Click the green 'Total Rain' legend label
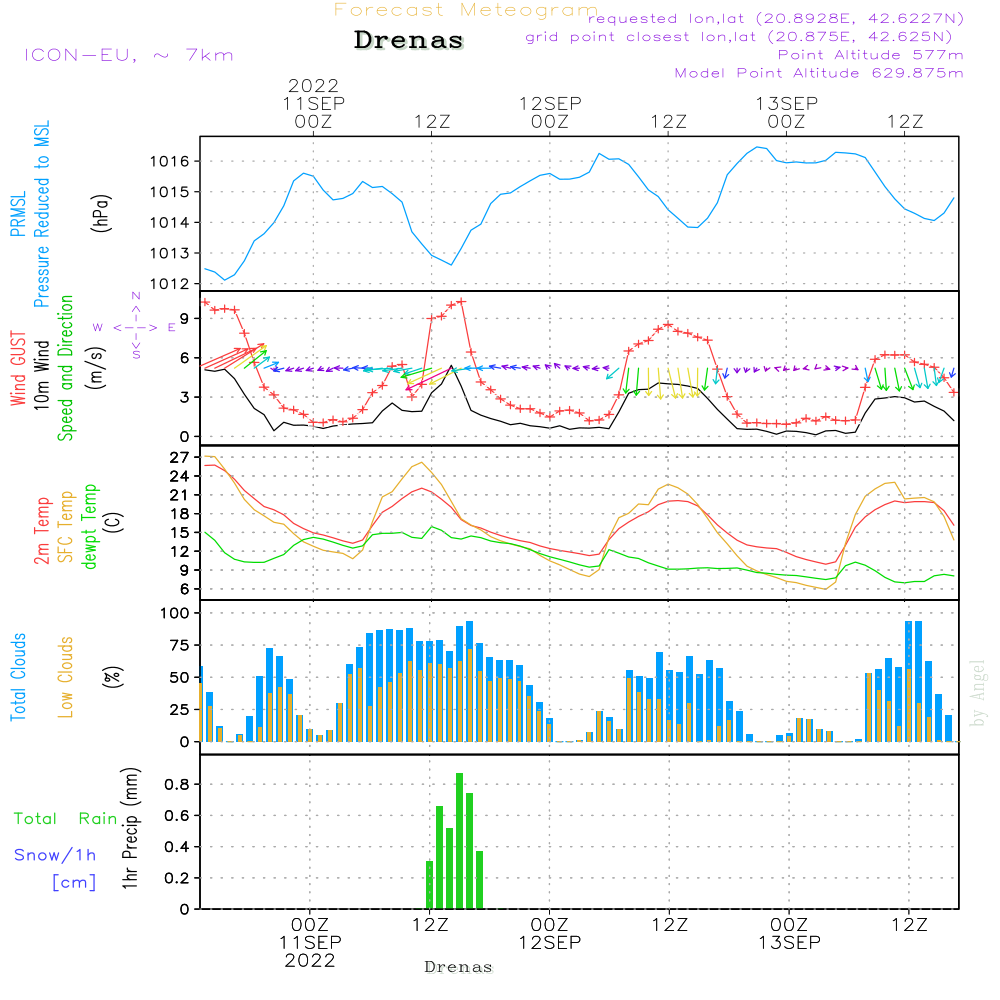This screenshot has height=1000, width=1000. coord(66,818)
